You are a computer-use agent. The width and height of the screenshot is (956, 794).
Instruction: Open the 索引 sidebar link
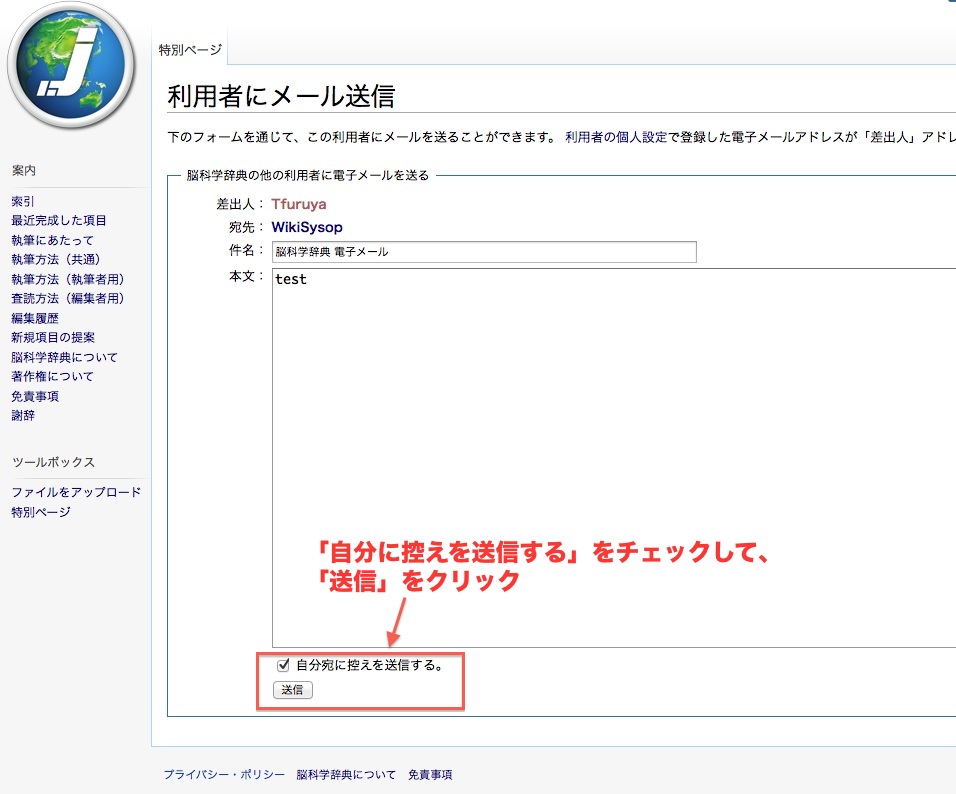click(x=23, y=201)
